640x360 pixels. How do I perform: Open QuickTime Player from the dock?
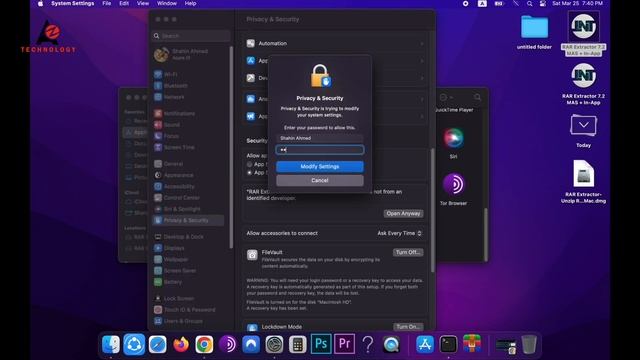point(391,344)
